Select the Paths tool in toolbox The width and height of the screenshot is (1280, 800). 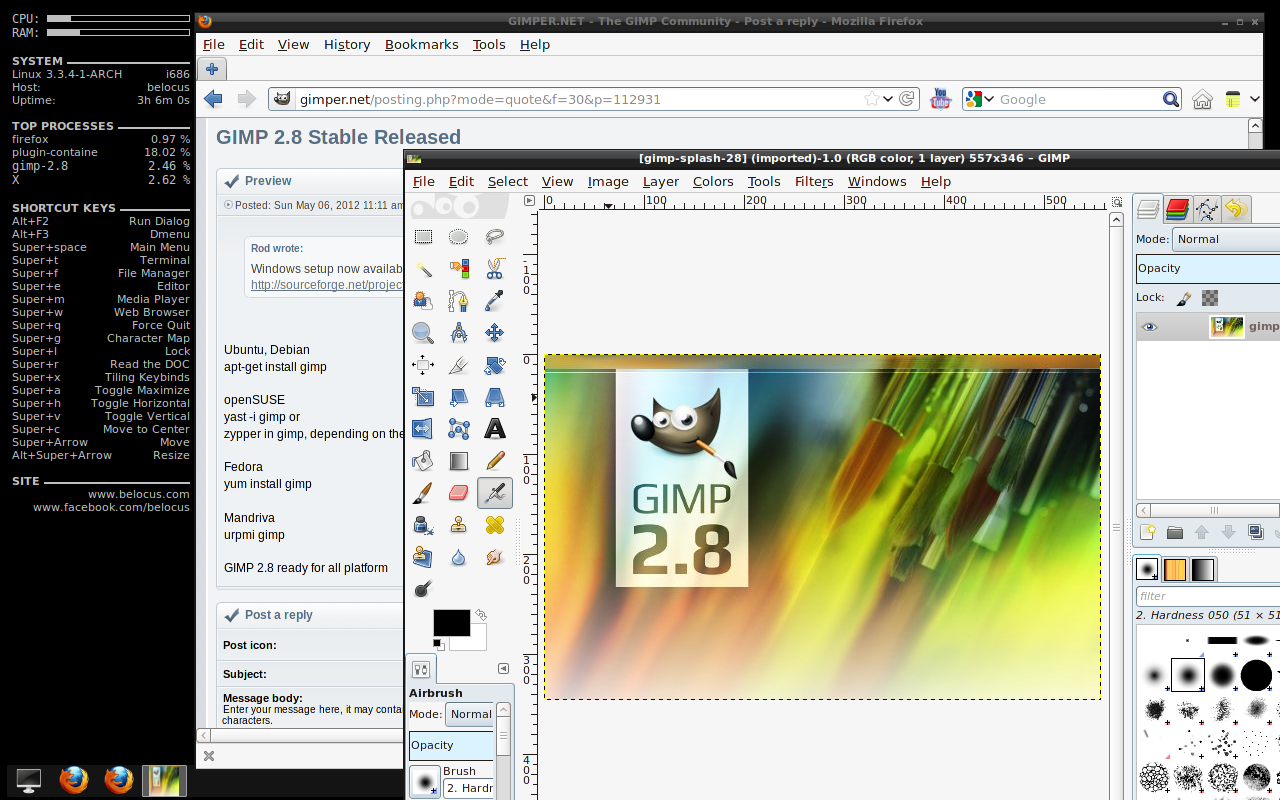click(x=458, y=301)
